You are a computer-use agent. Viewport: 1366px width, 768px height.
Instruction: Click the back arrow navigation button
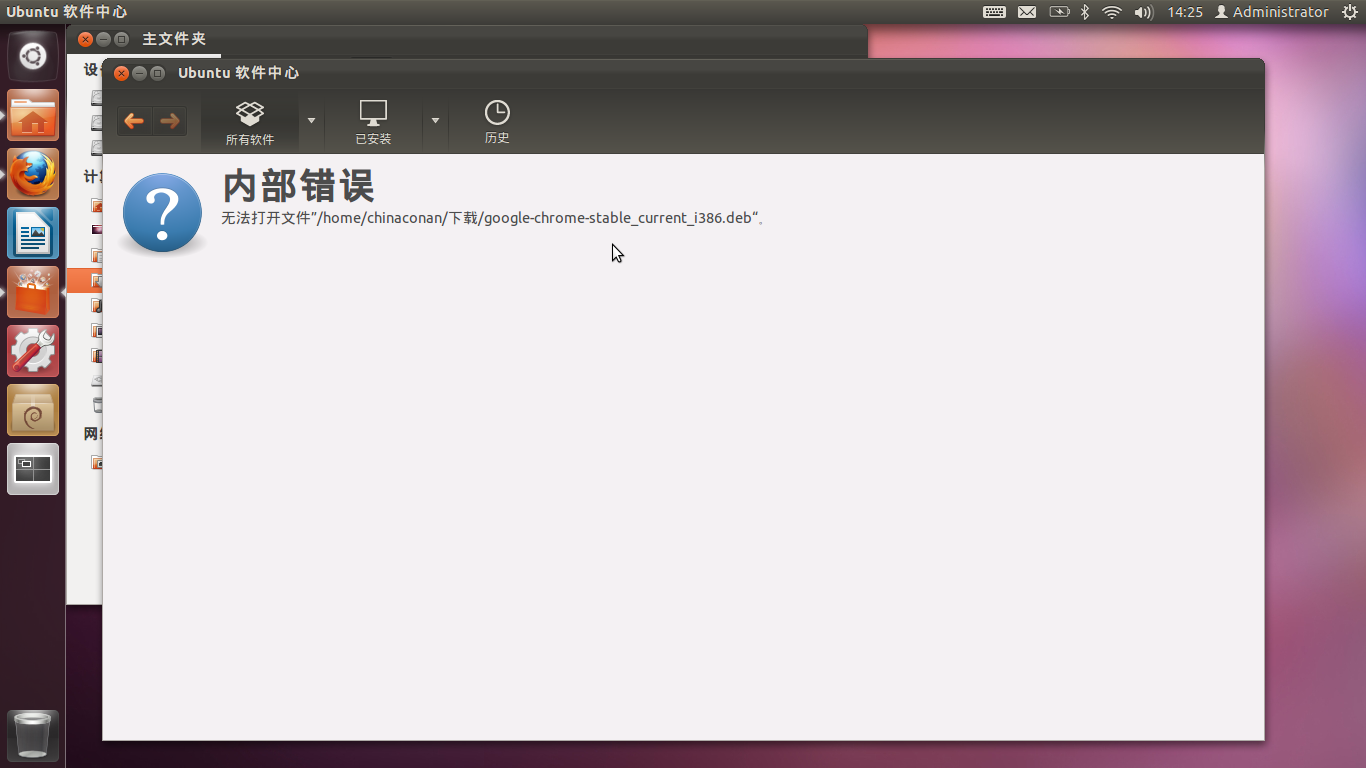coord(134,122)
